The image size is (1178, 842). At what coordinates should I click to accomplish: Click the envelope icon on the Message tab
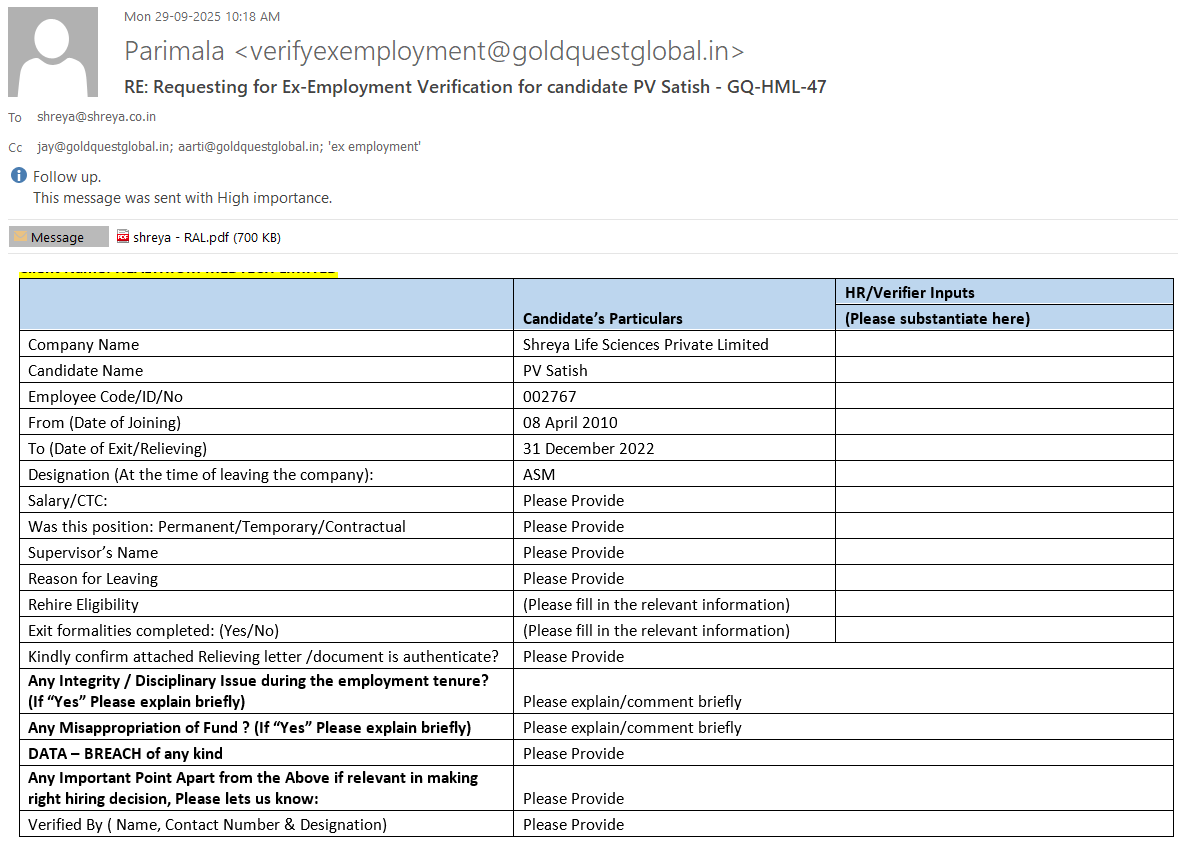(20, 237)
